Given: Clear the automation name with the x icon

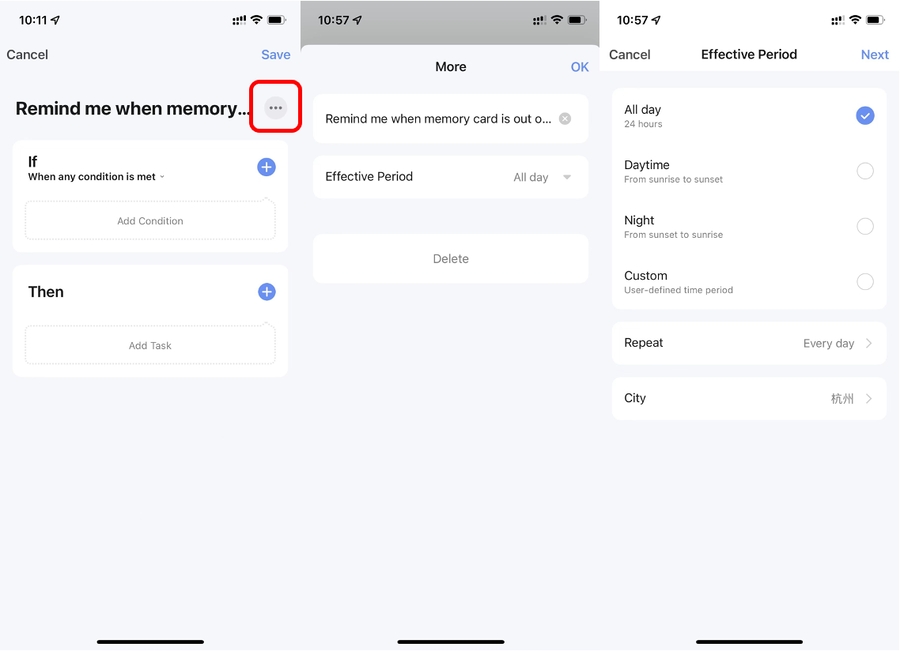Looking at the screenshot, I should pyautogui.click(x=565, y=119).
